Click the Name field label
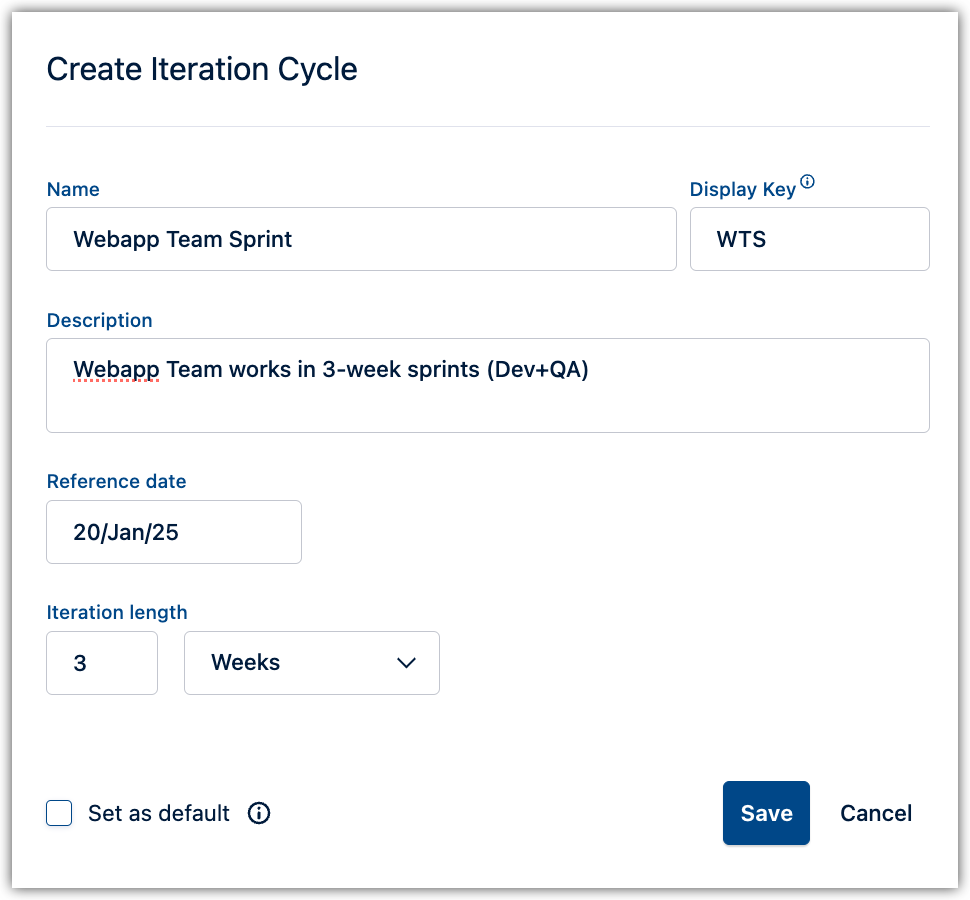 click(x=72, y=189)
